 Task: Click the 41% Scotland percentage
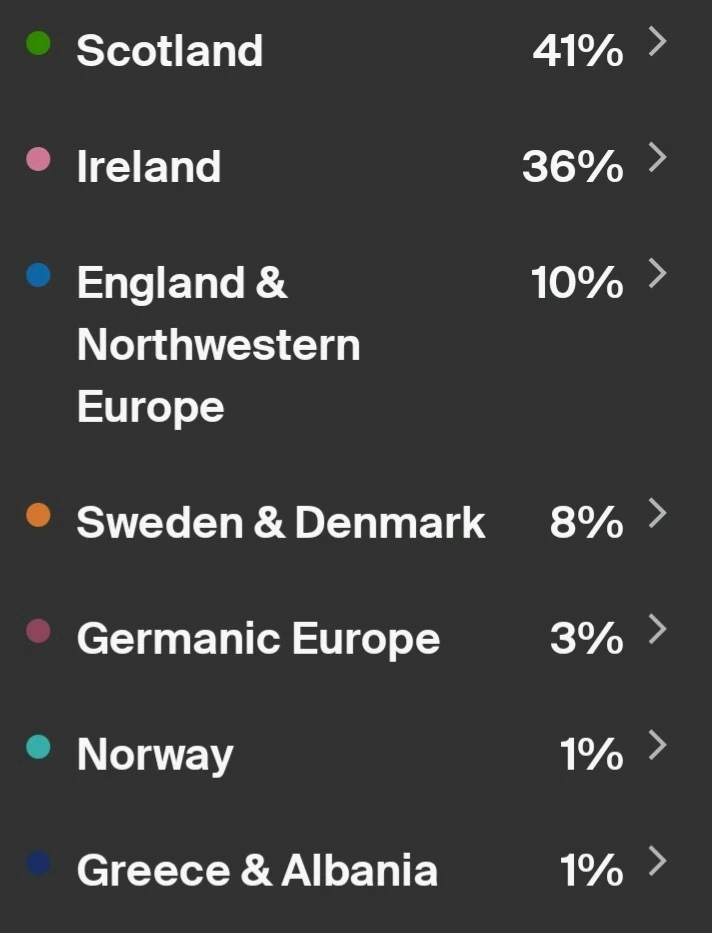click(x=577, y=51)
